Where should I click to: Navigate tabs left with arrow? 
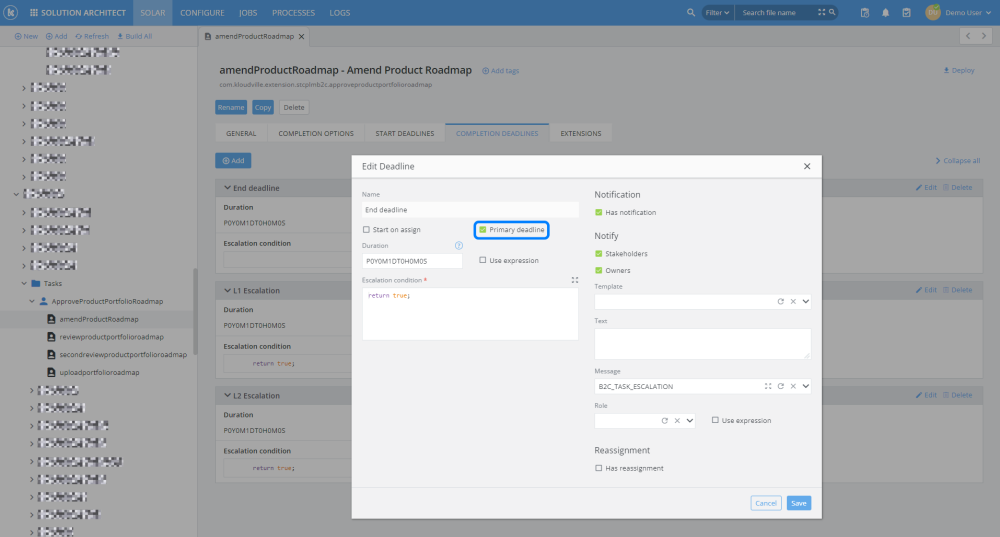[x=968, y=36]
